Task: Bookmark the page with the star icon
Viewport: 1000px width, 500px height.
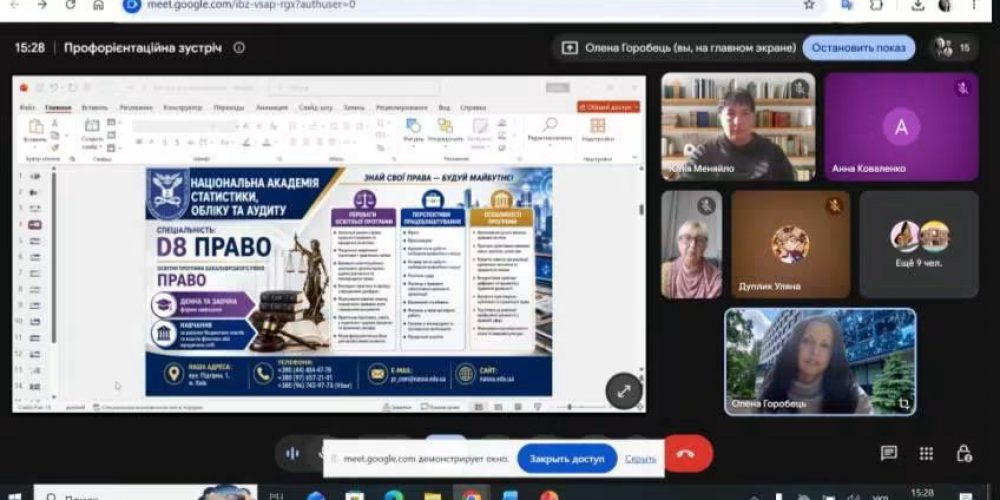Action: (x=809, y=5)
